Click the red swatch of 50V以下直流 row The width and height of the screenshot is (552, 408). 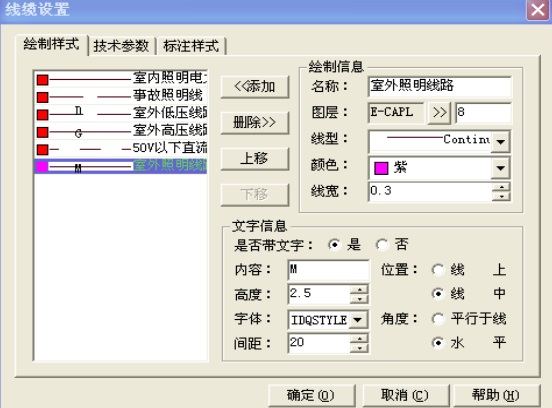pos(43,150)
